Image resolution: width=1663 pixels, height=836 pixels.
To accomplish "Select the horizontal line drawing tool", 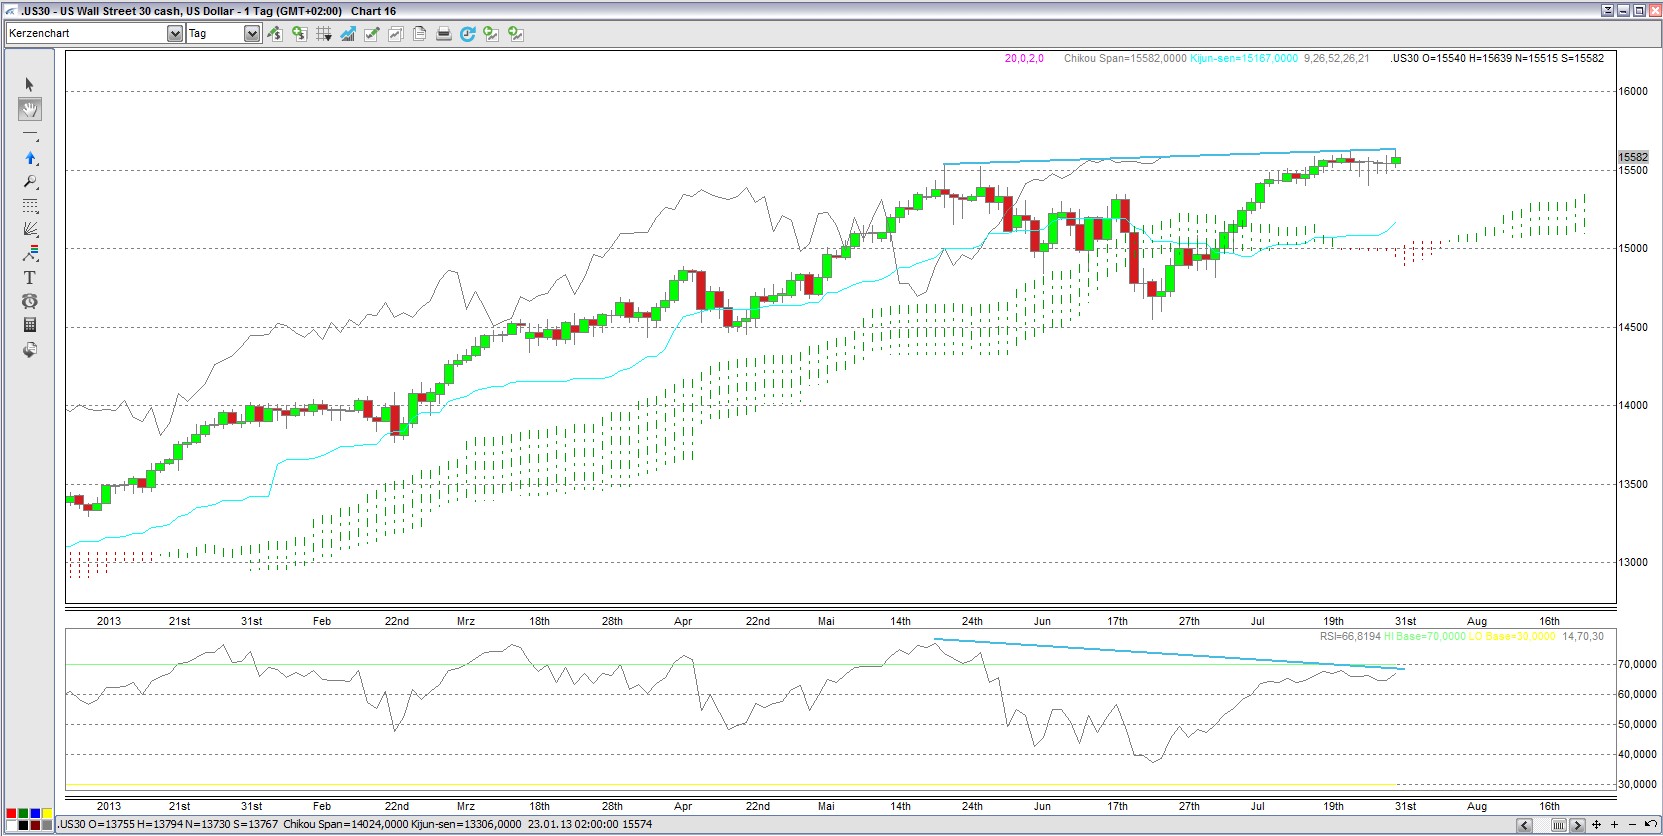I will tap(29, 133).
